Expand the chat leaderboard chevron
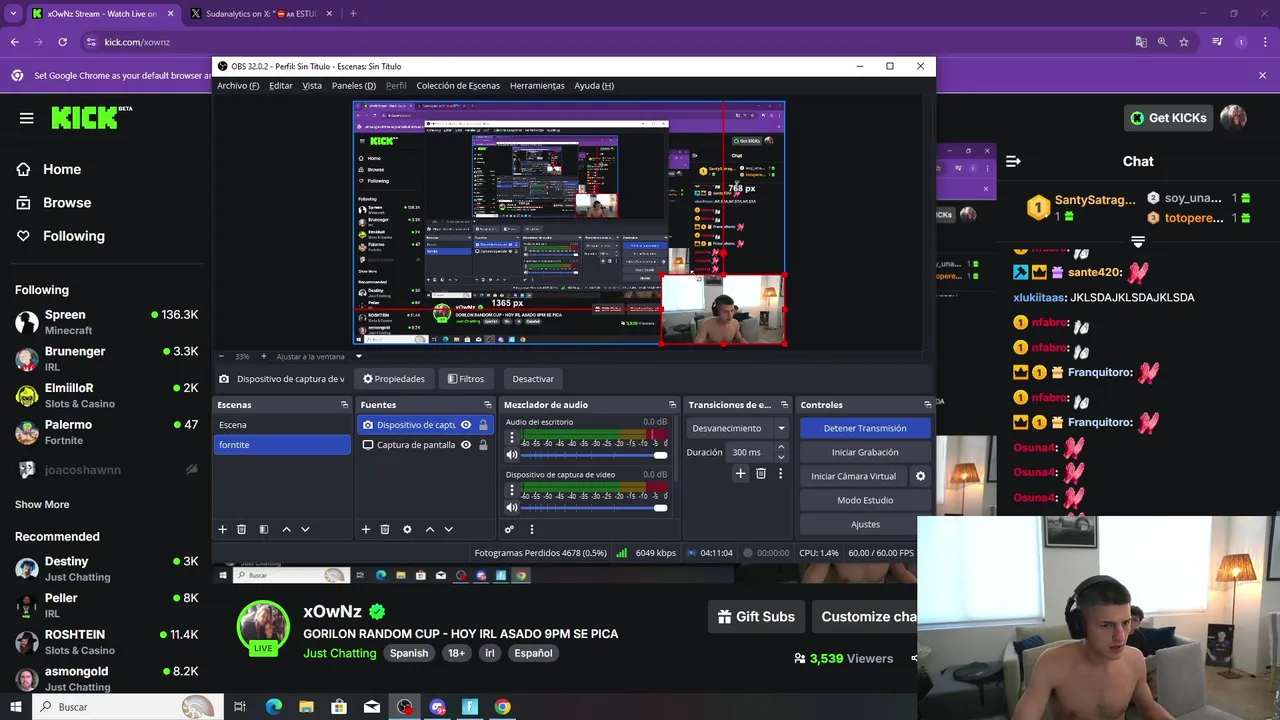Screen dimensions: 1280x720 point(1138,241)
